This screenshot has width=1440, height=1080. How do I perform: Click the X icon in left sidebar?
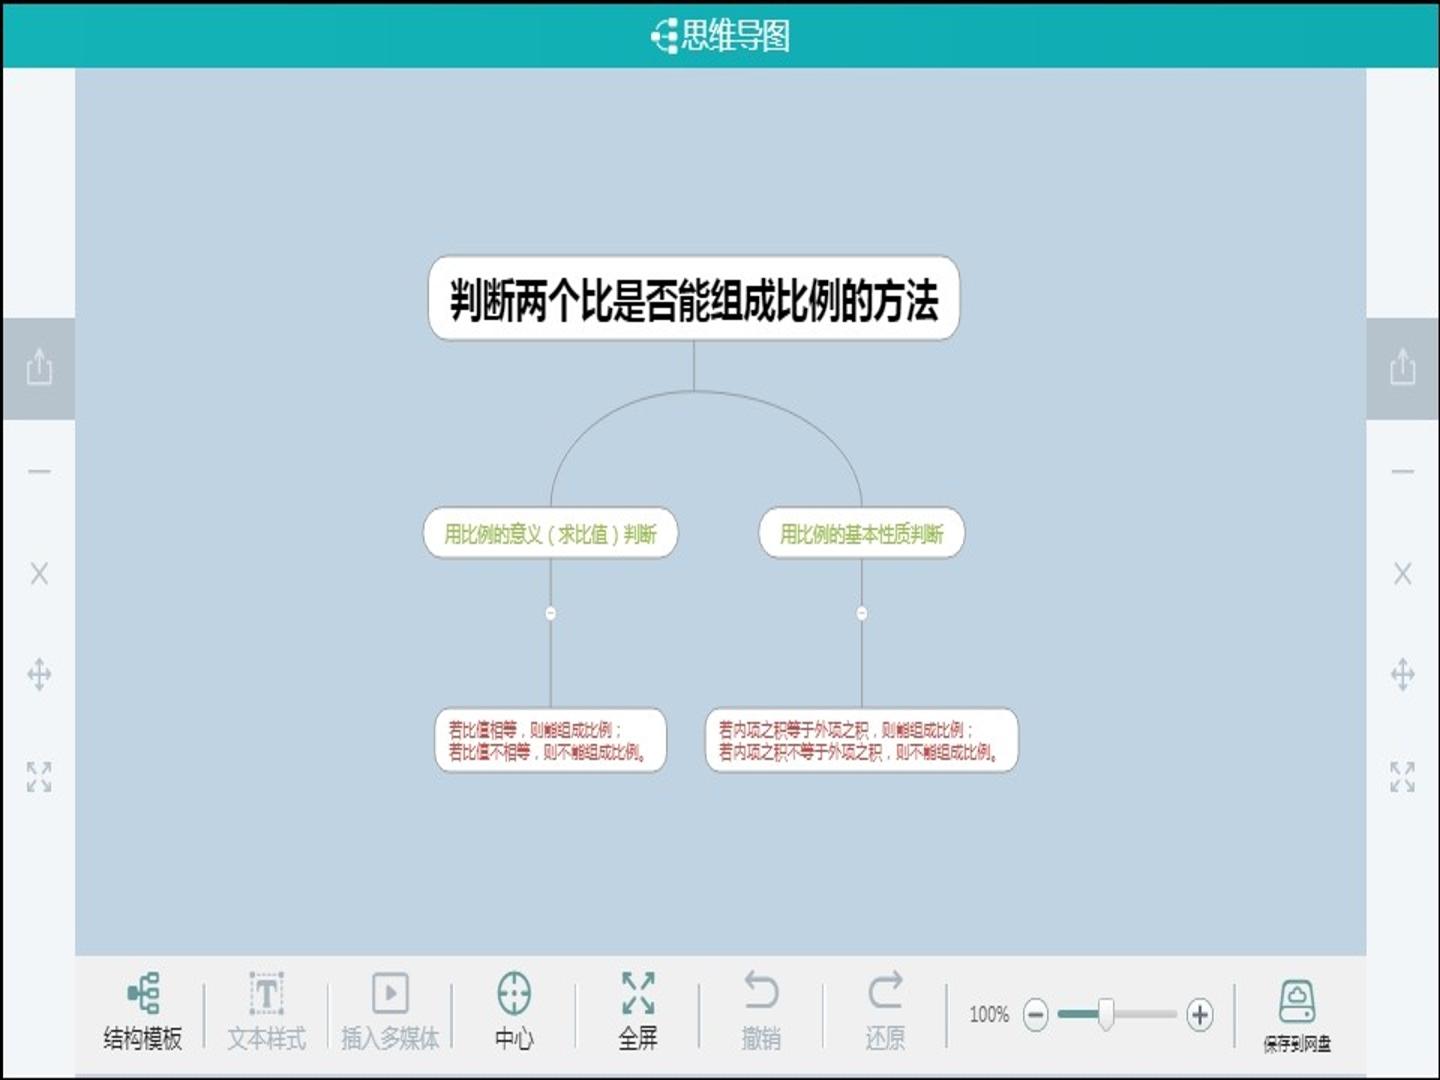point(39,573)
